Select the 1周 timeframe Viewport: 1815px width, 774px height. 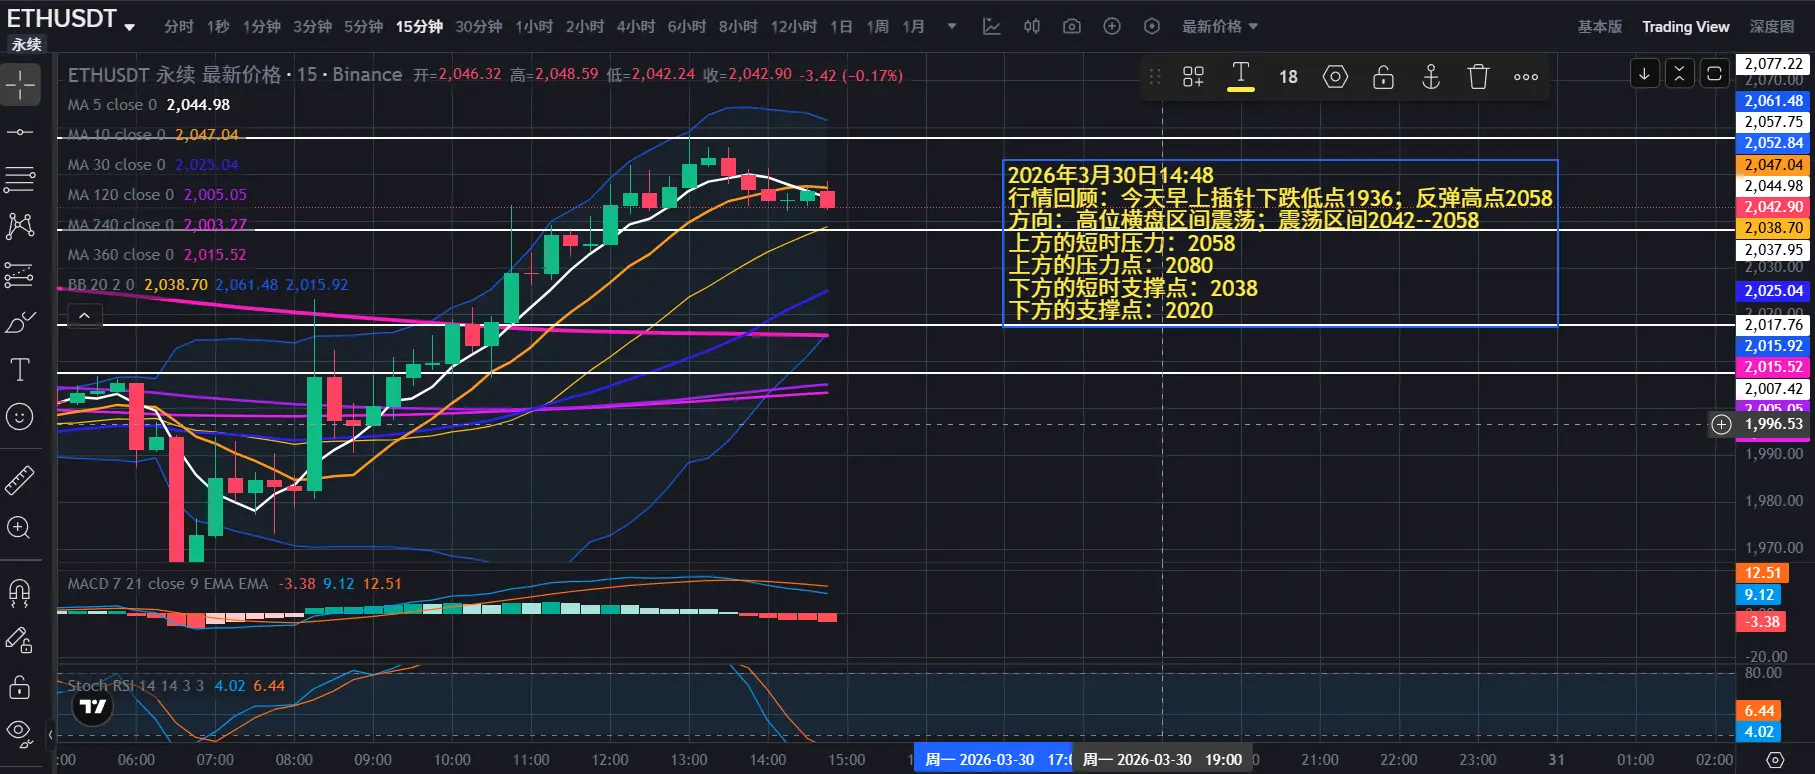click(878, 26)
